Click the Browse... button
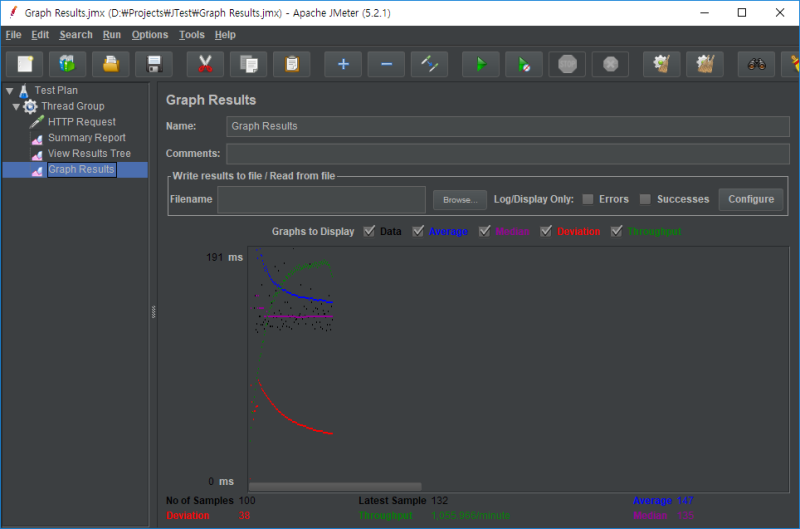Viewport: 800px width, 529px height. point(460,199)
